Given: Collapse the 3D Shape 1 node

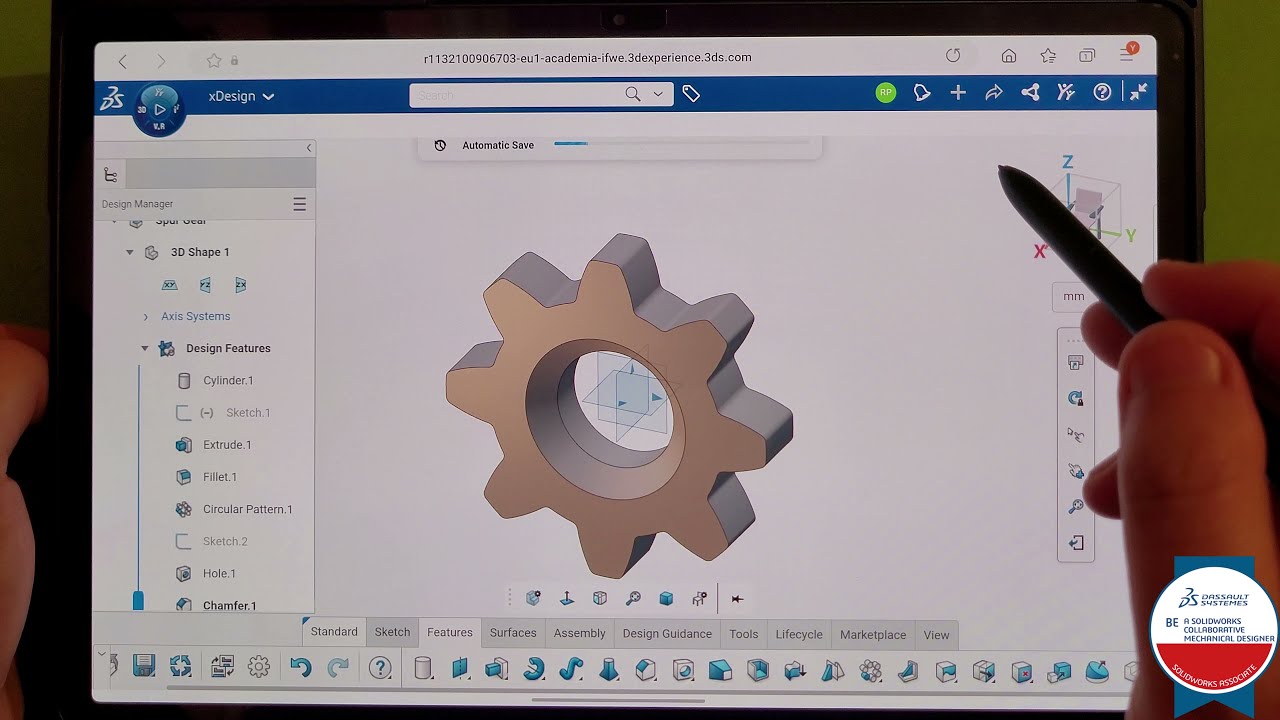Looking at the screenshot, I should pos(130,252).
